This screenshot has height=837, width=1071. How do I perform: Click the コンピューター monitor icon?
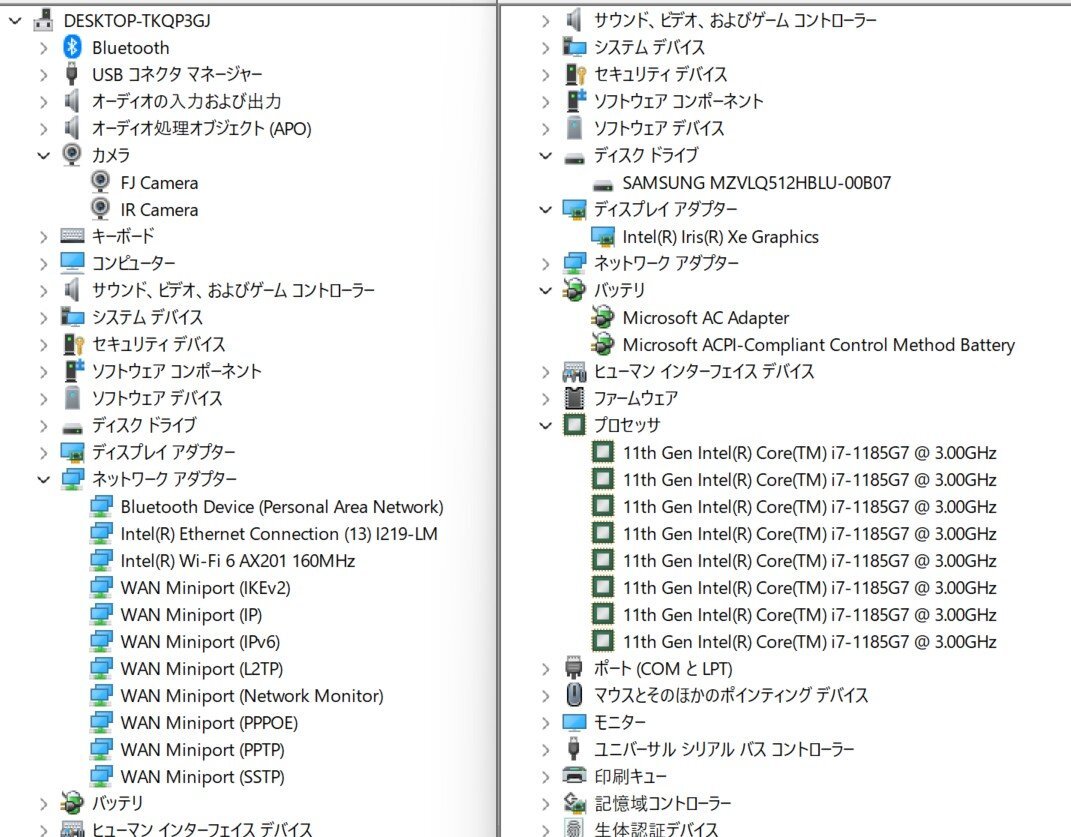coord(72,262)
